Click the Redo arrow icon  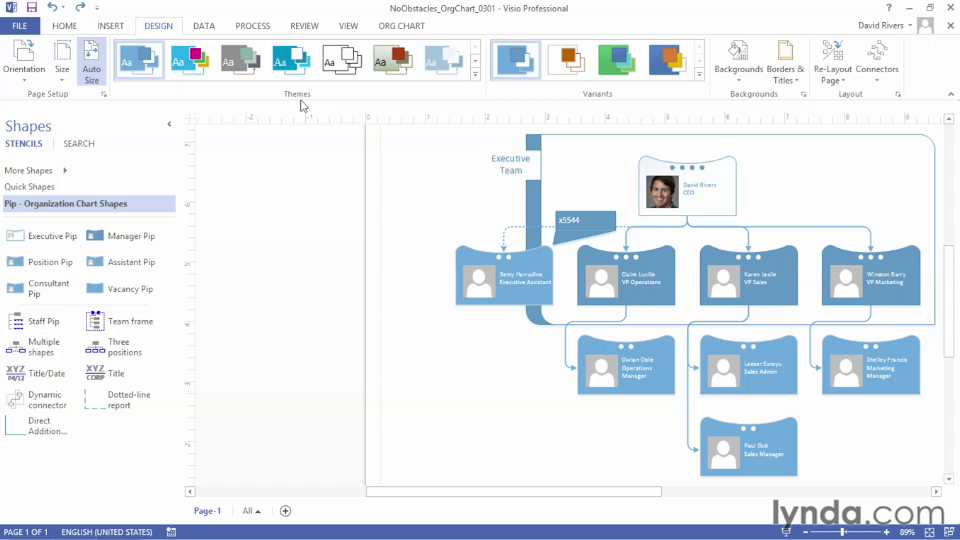[80, 7]
